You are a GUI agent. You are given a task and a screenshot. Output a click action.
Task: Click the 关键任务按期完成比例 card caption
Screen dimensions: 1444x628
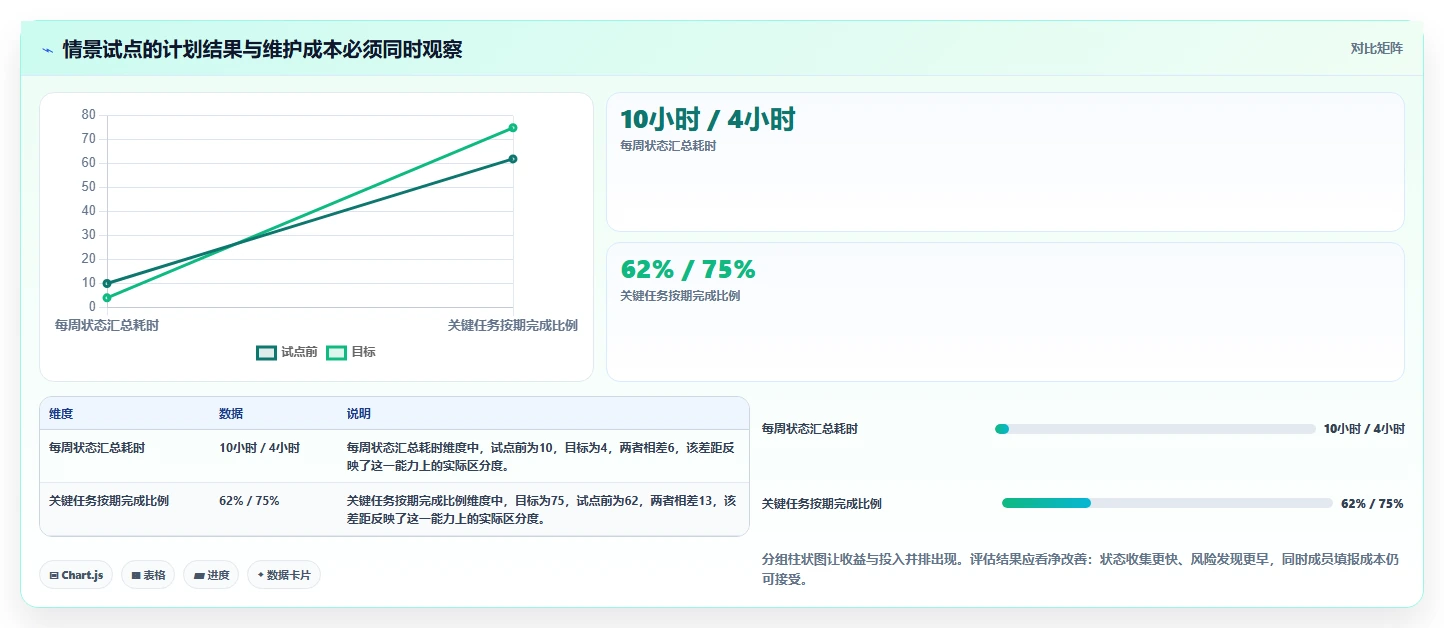click(680, 296)
